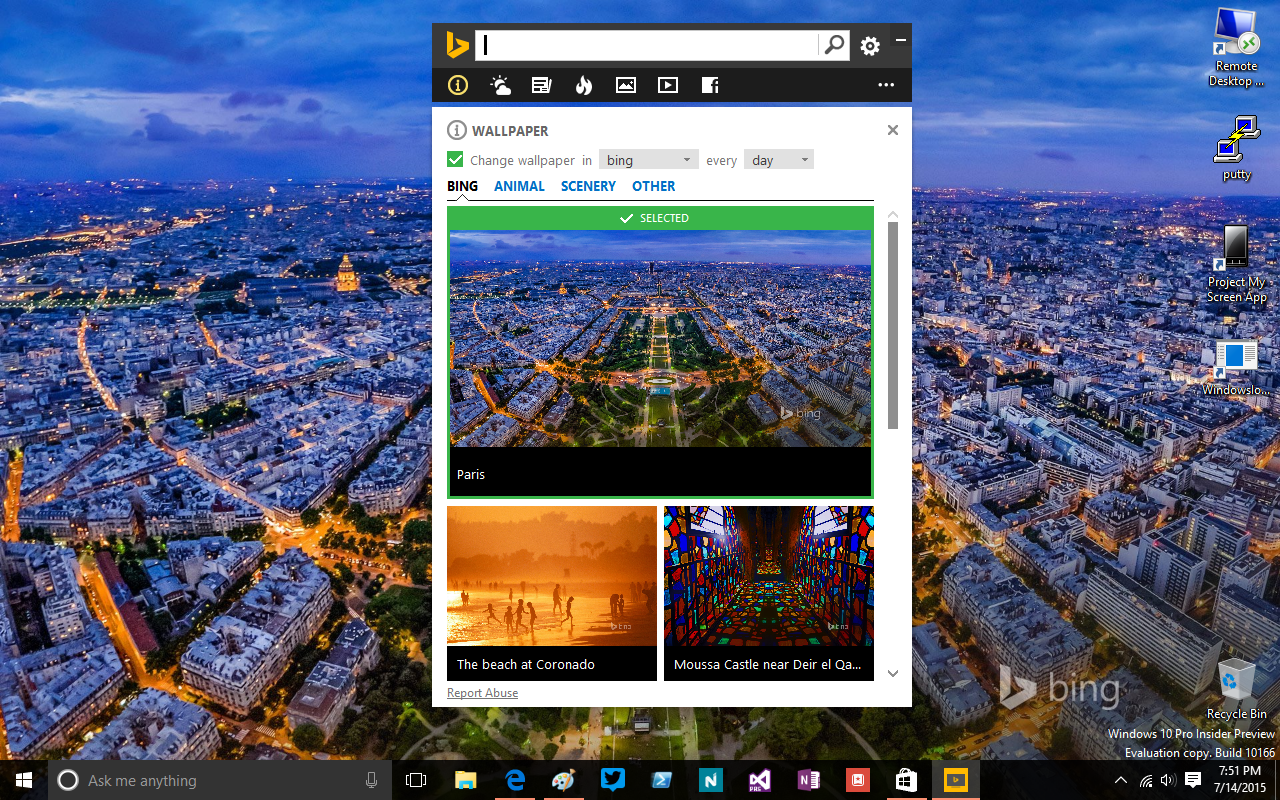Select the BING wallpaper tab

coord(463,186)
